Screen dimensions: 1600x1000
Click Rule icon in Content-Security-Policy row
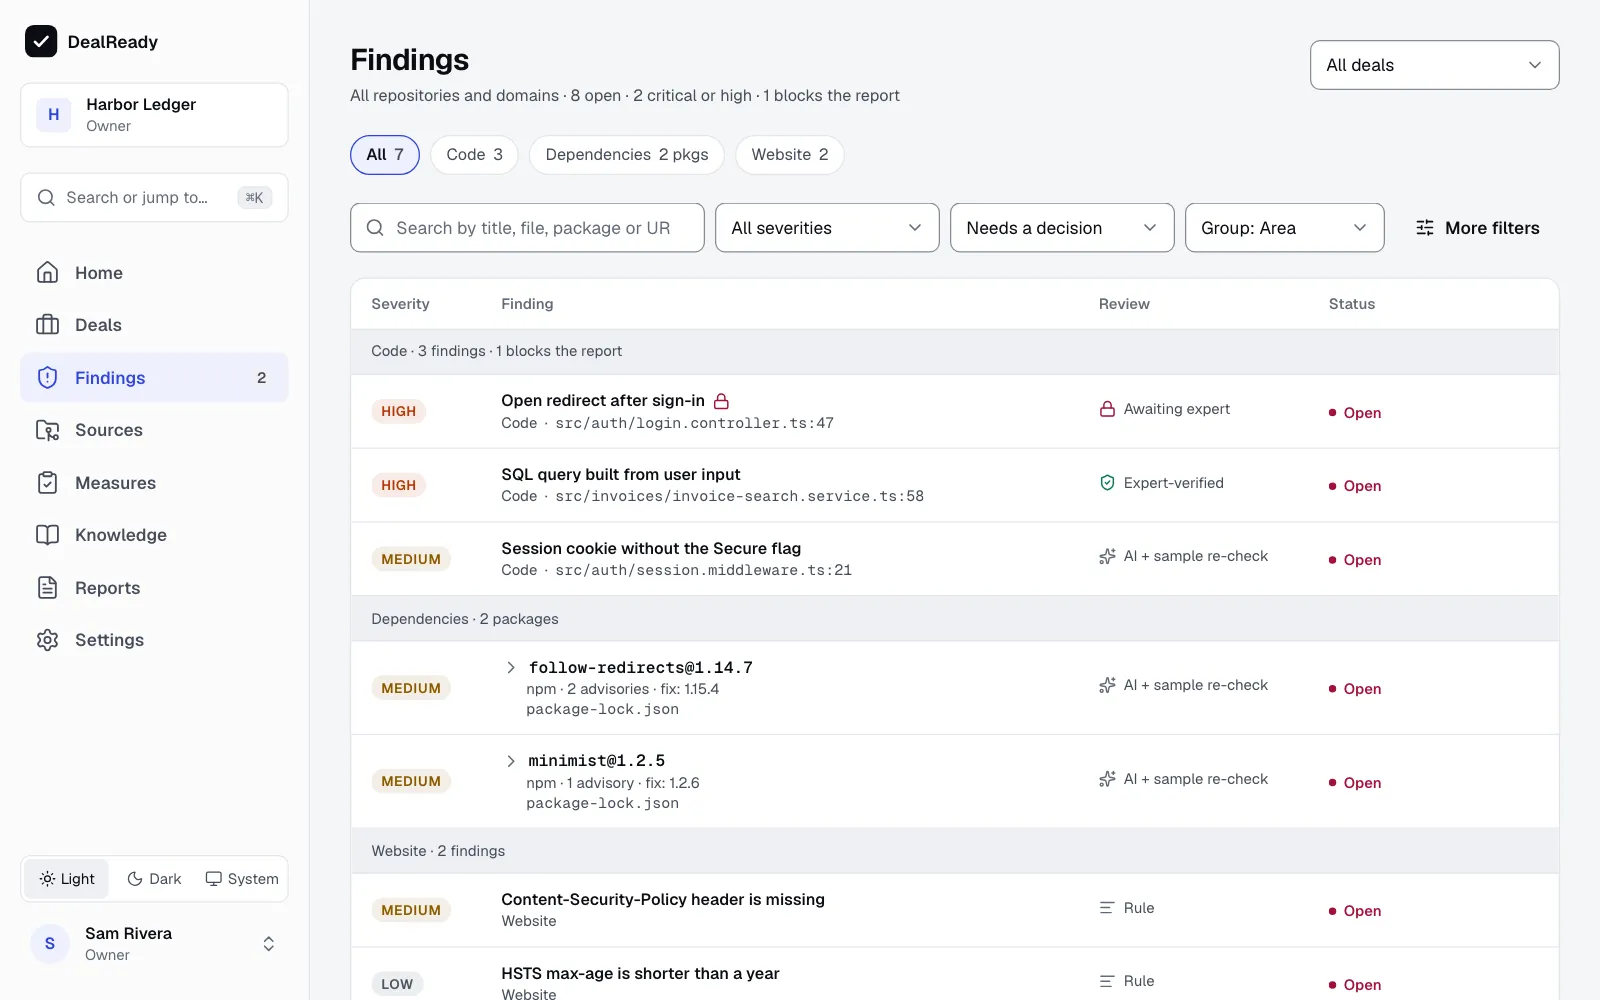pos(1107,908)
